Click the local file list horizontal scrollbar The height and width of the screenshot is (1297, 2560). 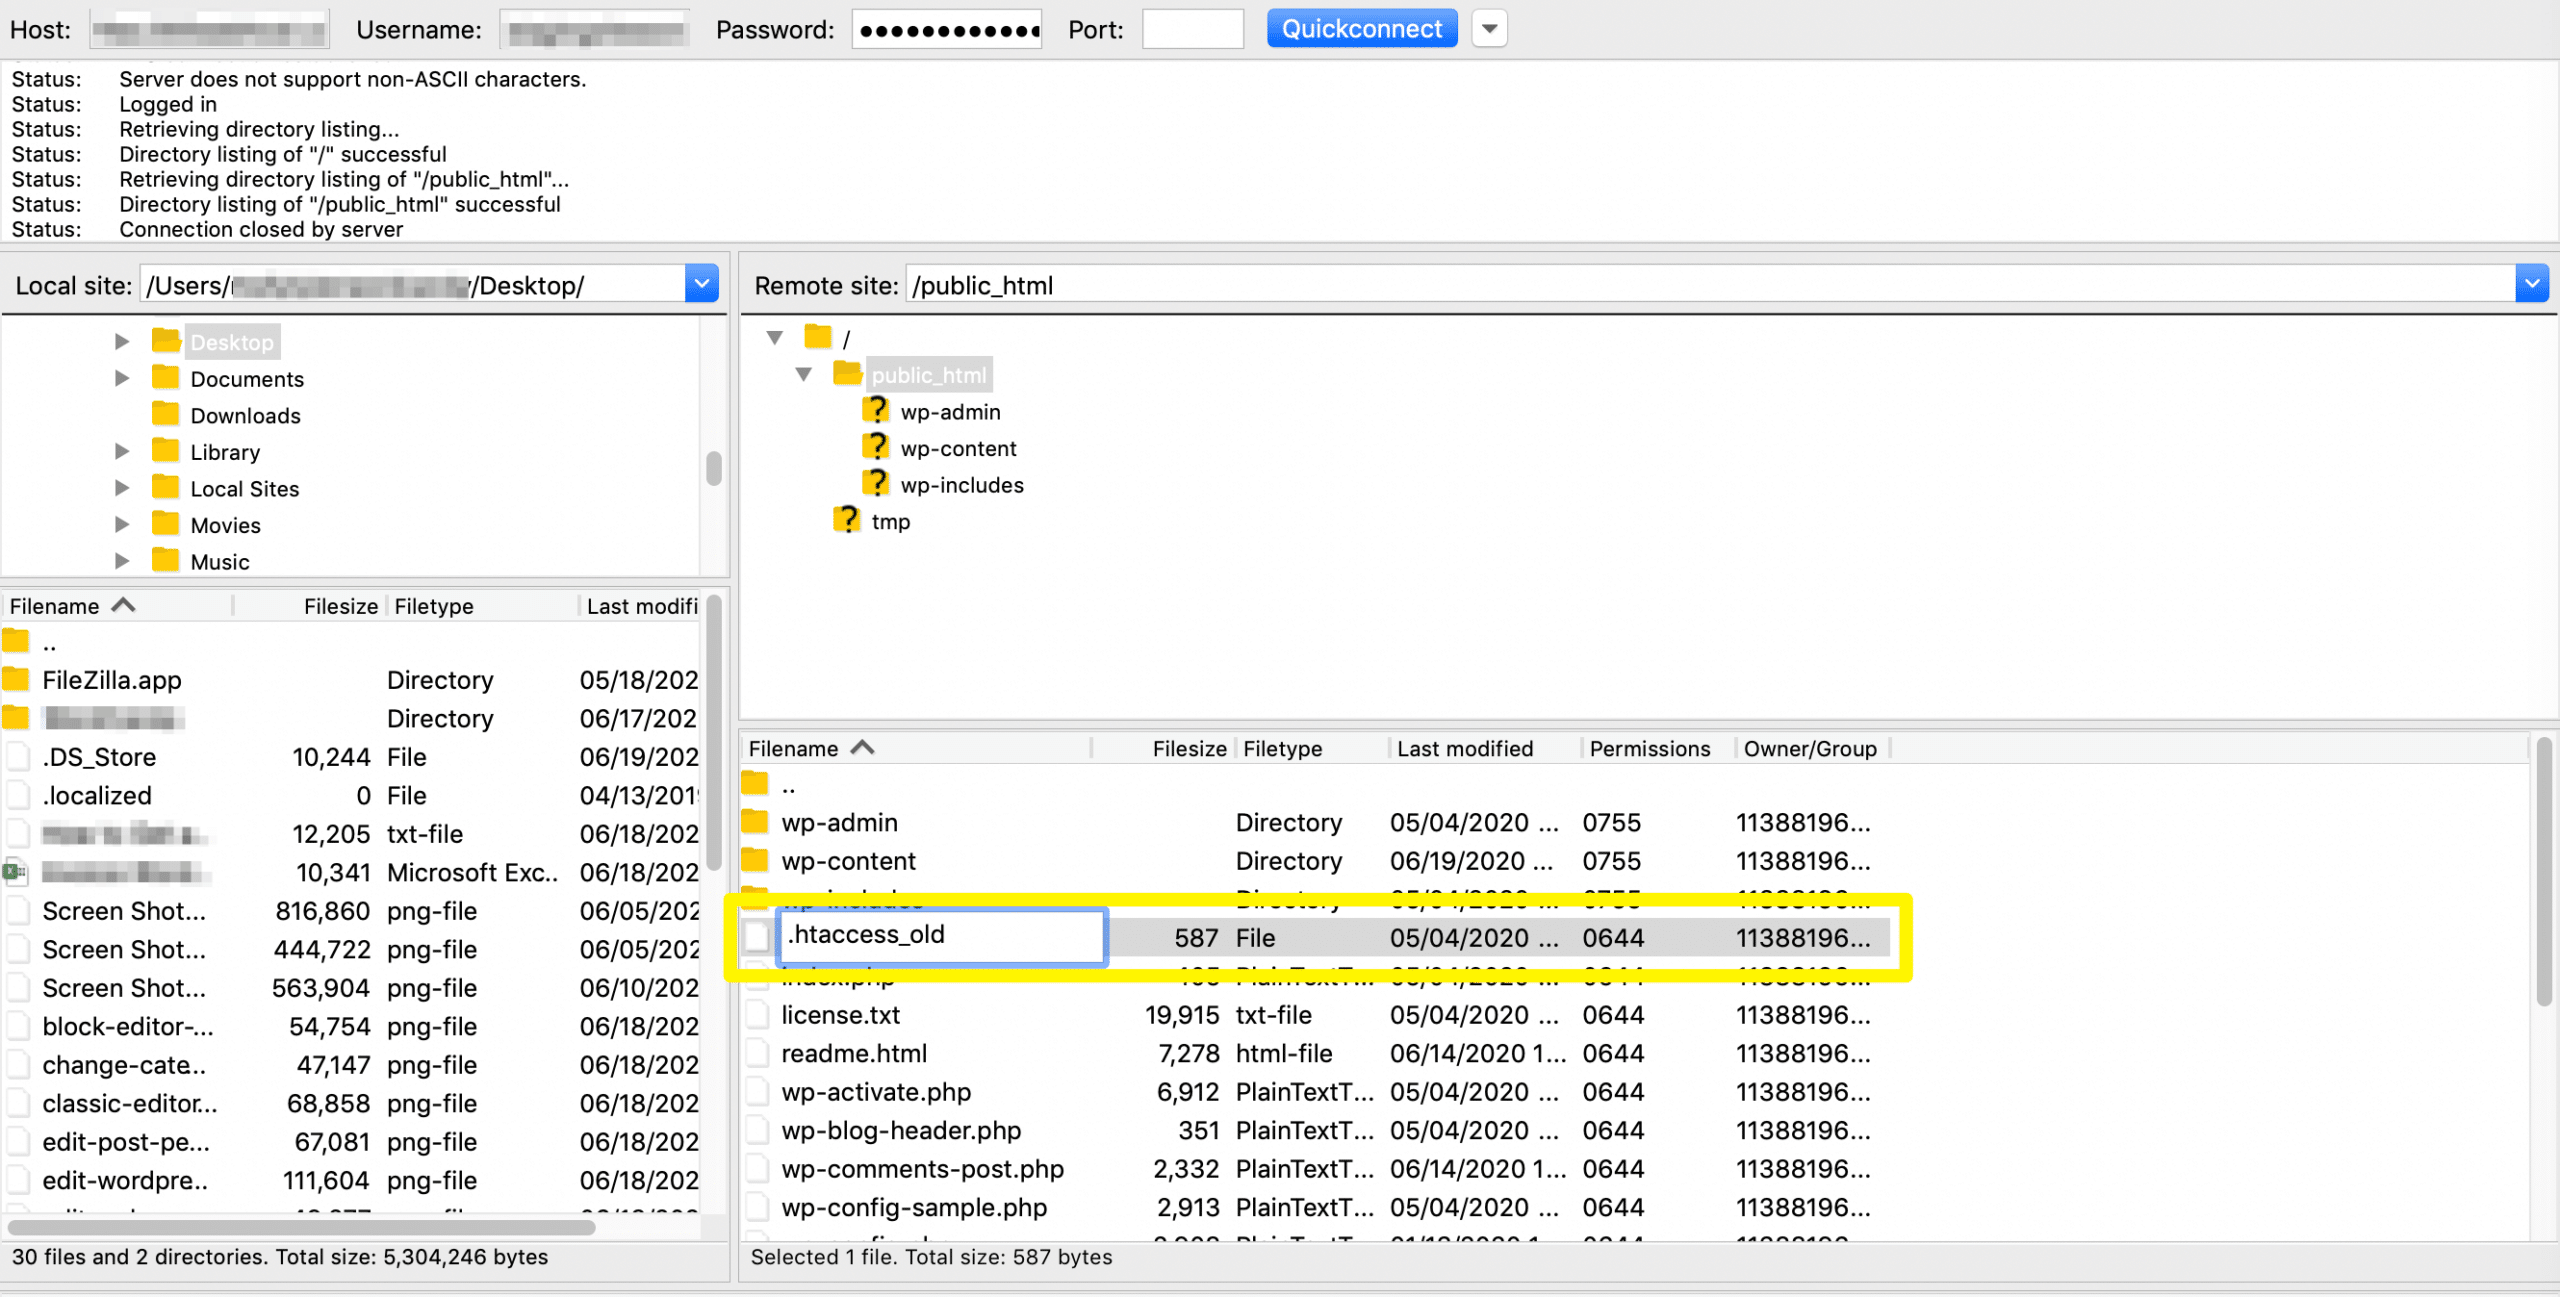tap(302, 1227)
